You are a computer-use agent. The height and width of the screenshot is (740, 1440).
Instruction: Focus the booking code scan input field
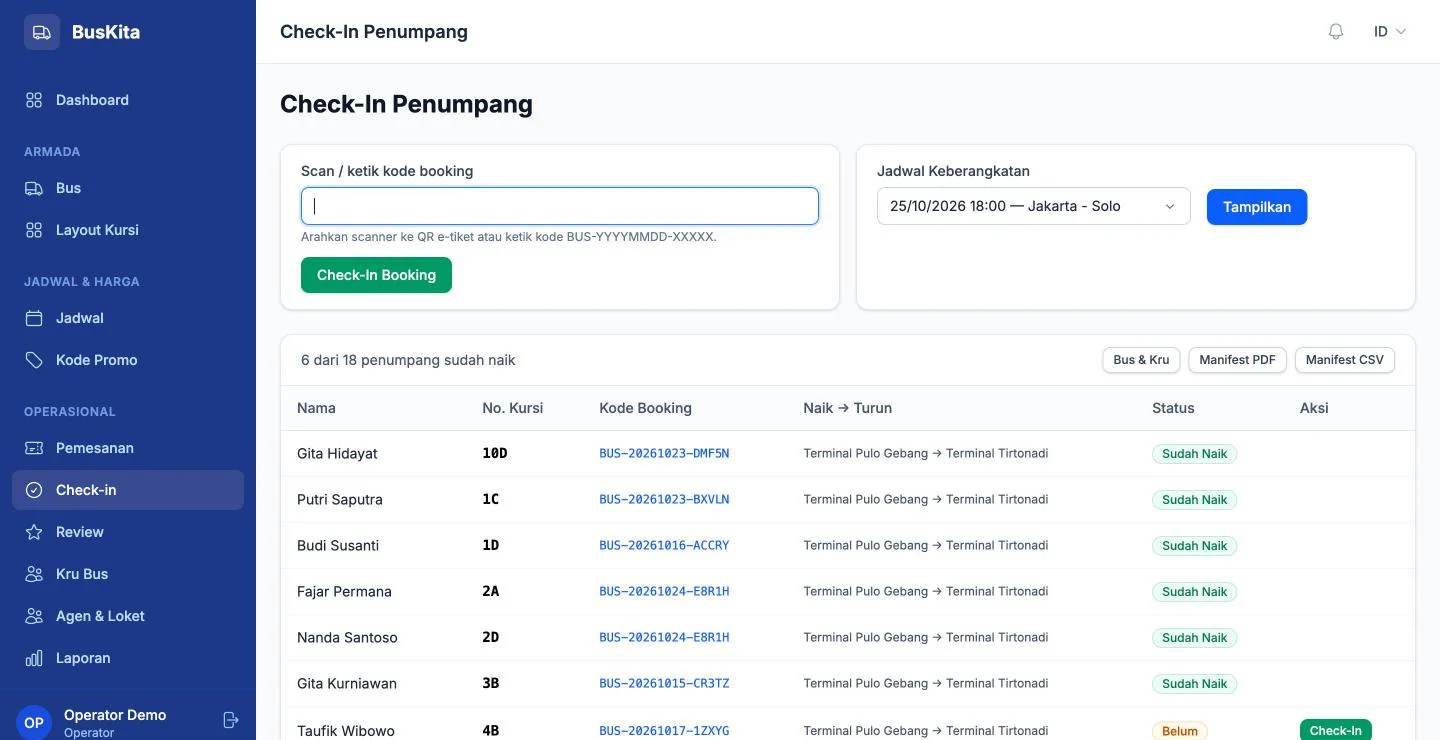click(560, 206)
